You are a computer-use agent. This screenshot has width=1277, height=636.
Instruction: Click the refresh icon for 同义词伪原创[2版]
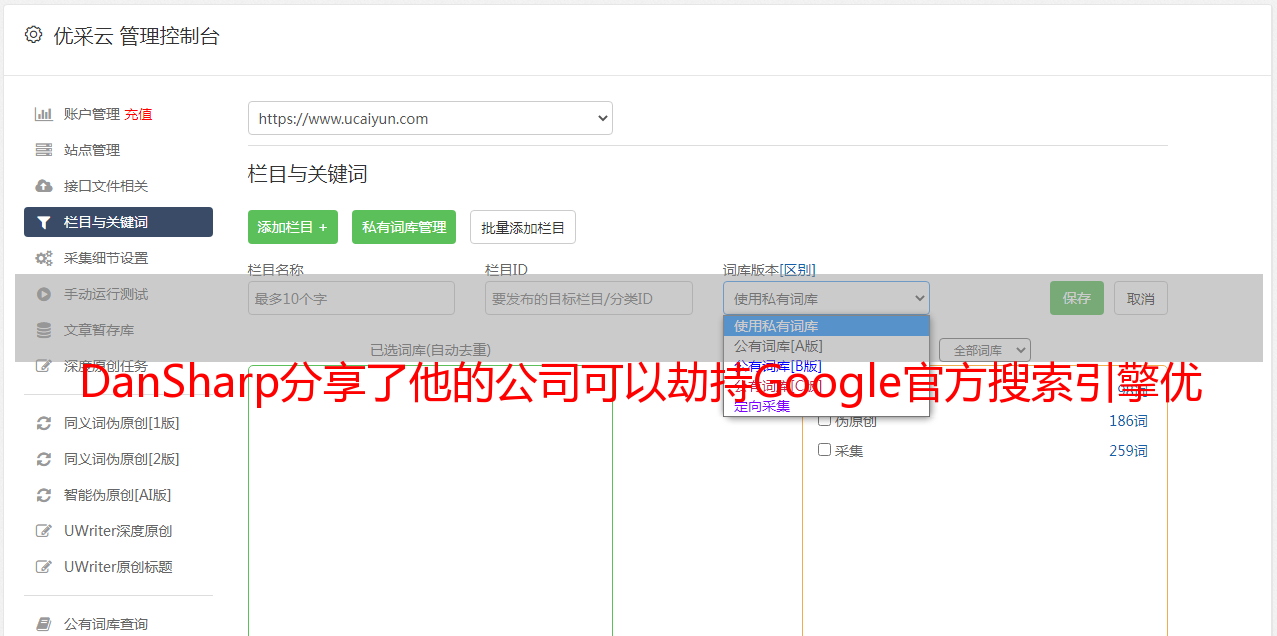(x=44, y=459)
